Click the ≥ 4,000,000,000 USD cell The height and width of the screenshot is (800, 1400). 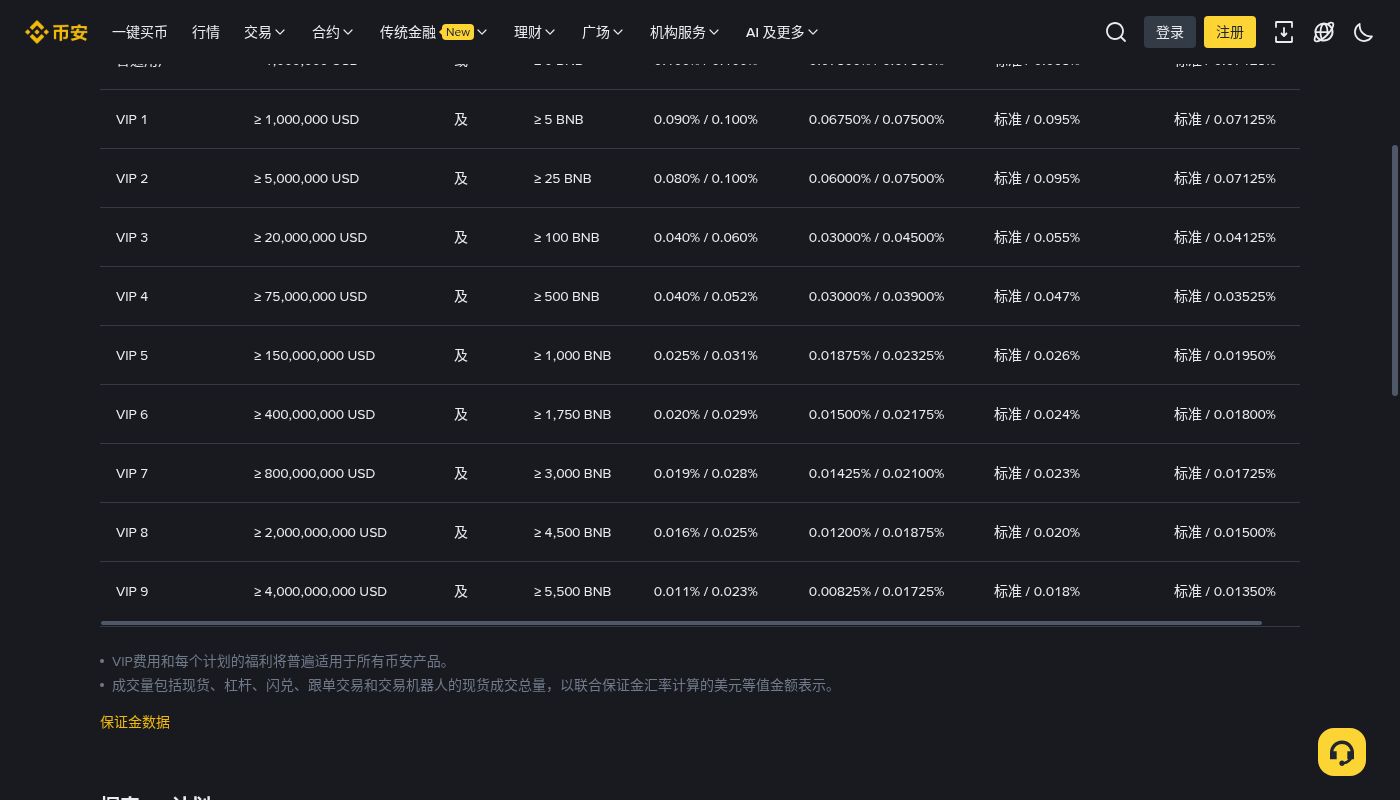coord(320,591)
